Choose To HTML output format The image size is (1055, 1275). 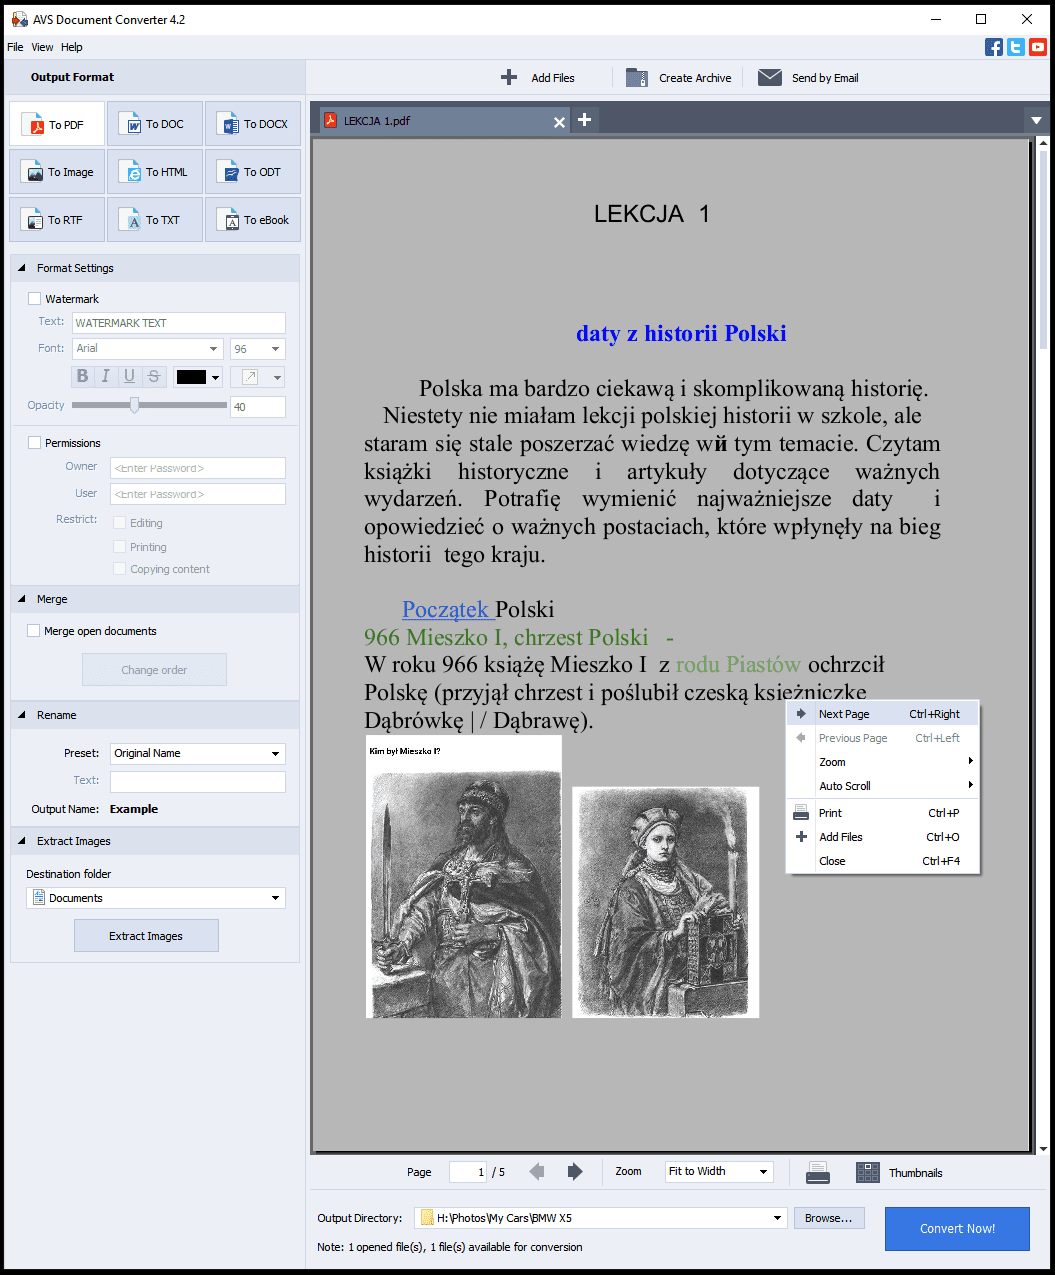click(155, 172)
